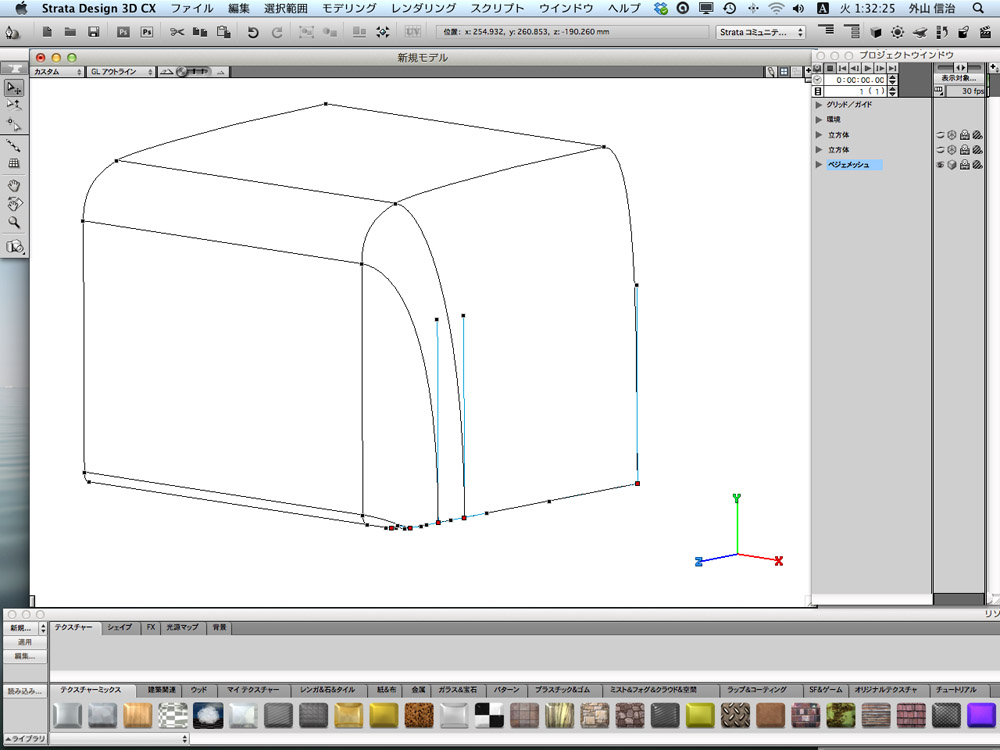Image resolution: width=1000 pixels, height=750 pixels.
Task: Click the Open folder icon in the toolbar
Action: pyautogui.click(x=70, y=31)
